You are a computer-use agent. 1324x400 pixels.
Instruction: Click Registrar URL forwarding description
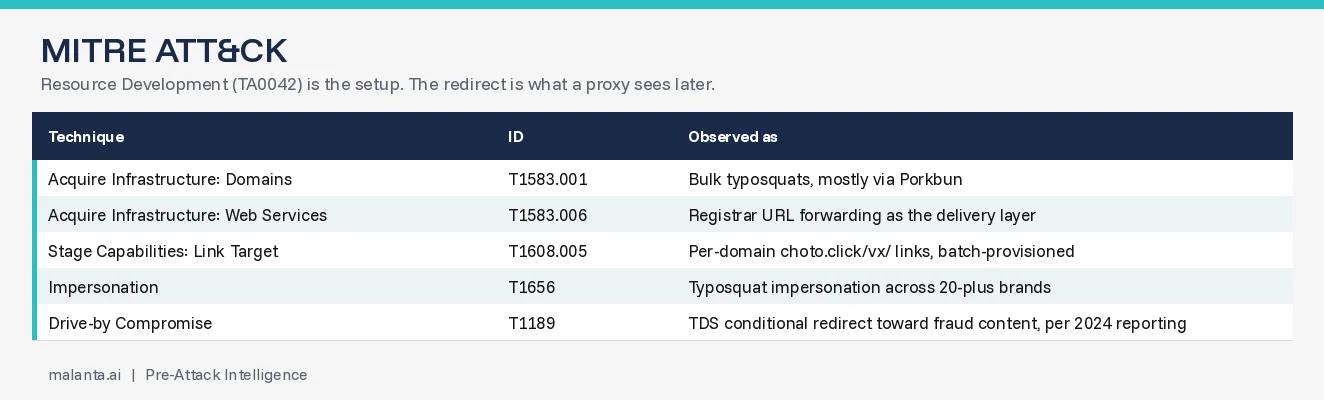862,216
